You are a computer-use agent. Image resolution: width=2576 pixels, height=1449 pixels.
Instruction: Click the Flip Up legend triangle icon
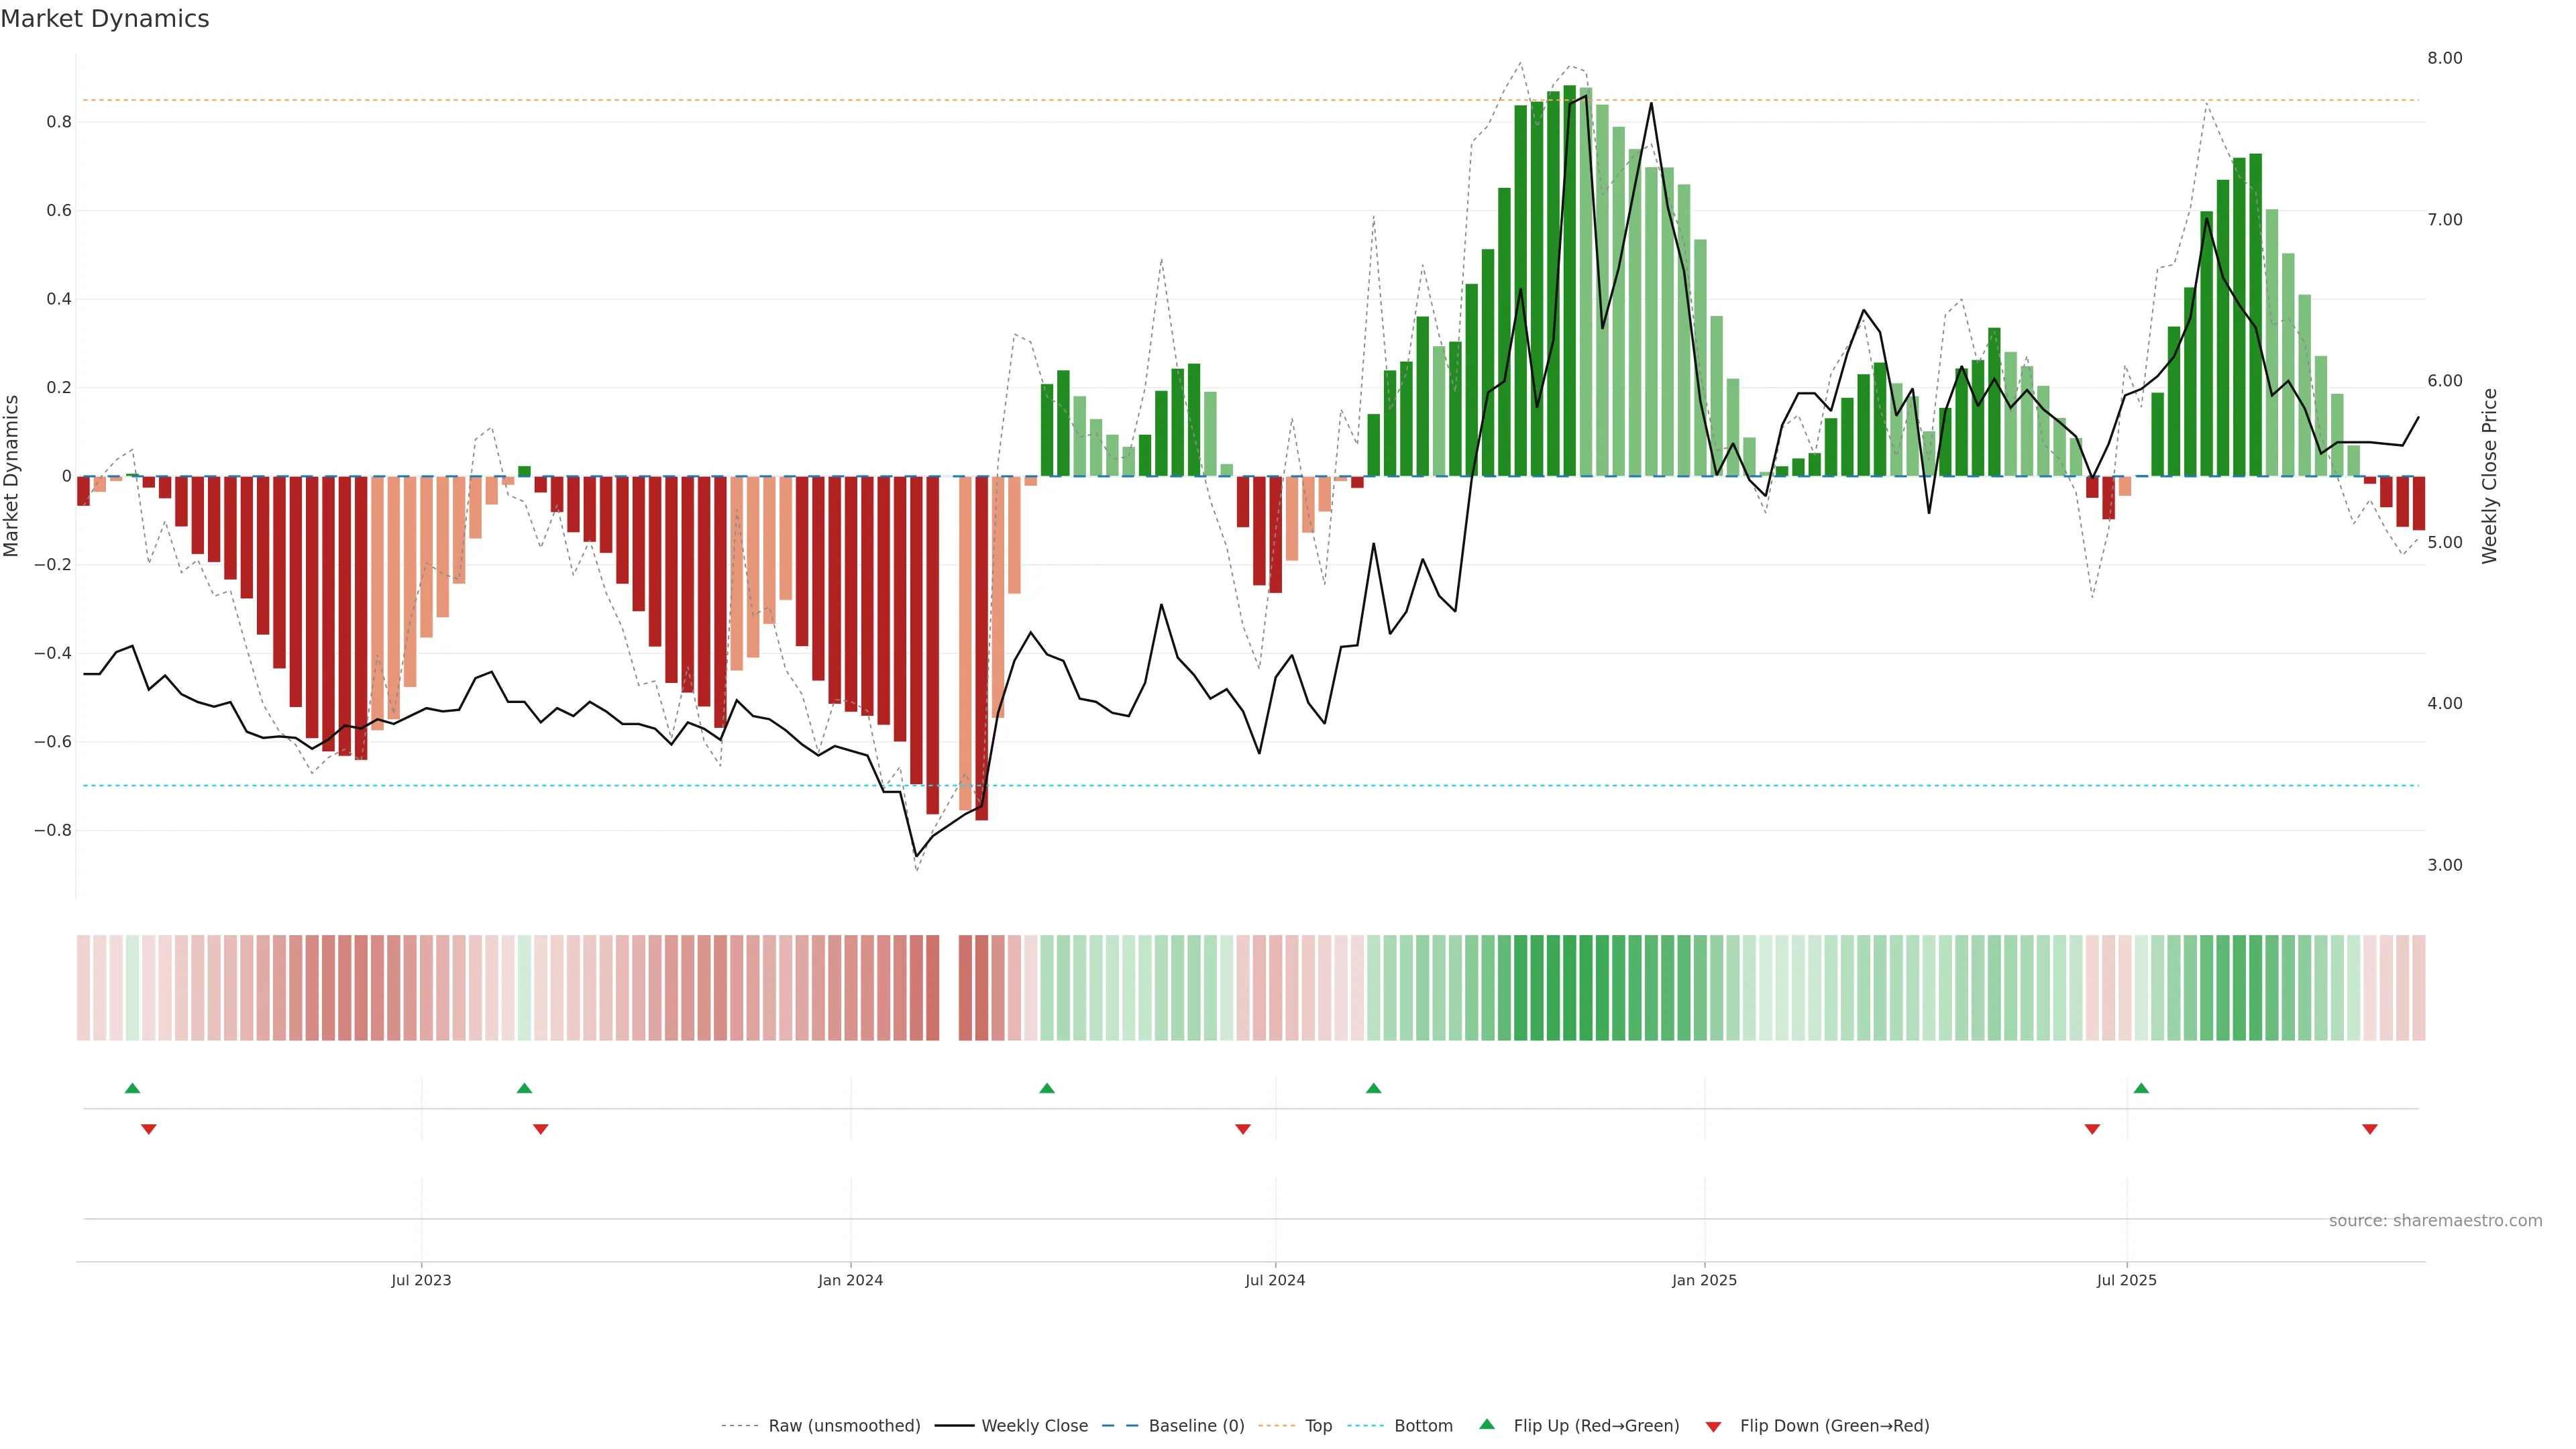point(1487,1424)
